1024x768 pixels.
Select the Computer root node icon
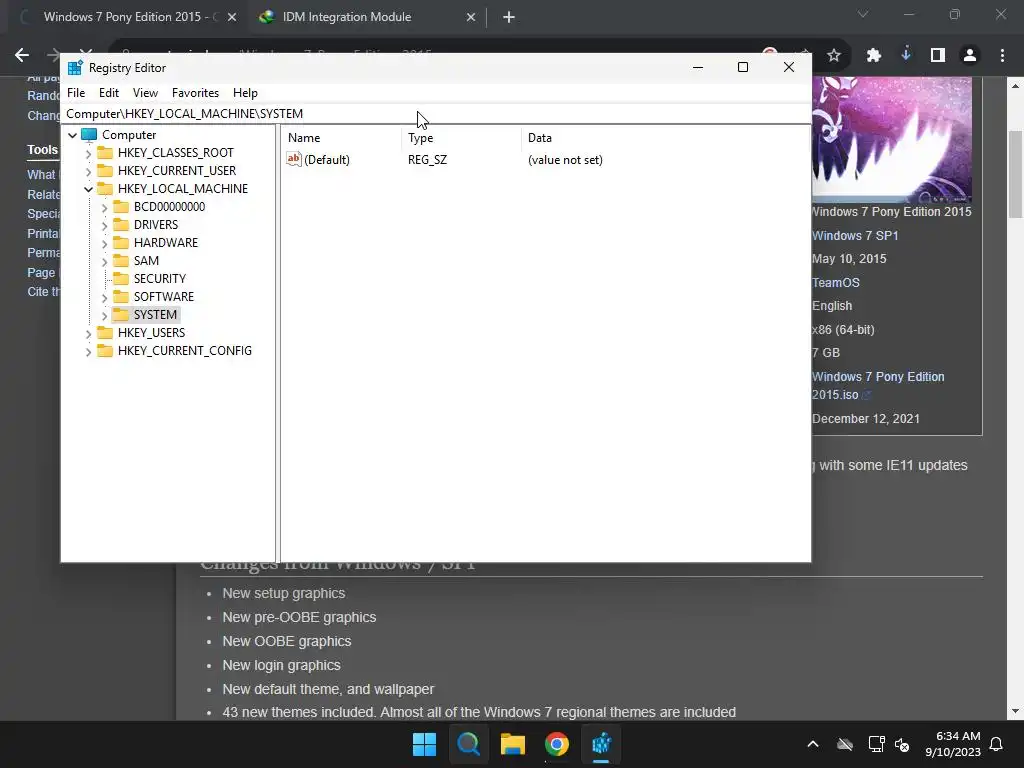tap(89, 135)
